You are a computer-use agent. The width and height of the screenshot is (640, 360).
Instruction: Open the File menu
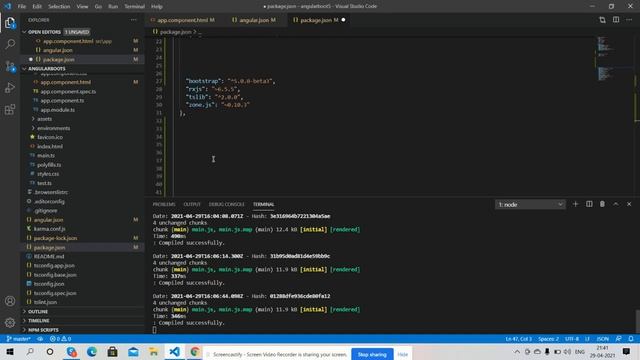click(22, 7)
